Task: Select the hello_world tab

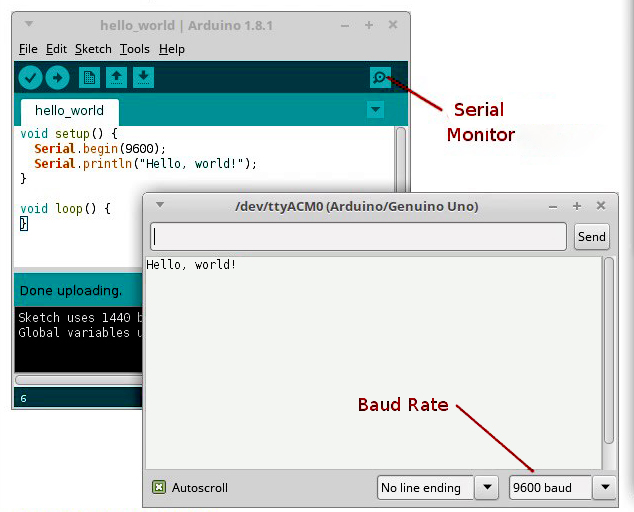Action: click(x=69, y=111)
